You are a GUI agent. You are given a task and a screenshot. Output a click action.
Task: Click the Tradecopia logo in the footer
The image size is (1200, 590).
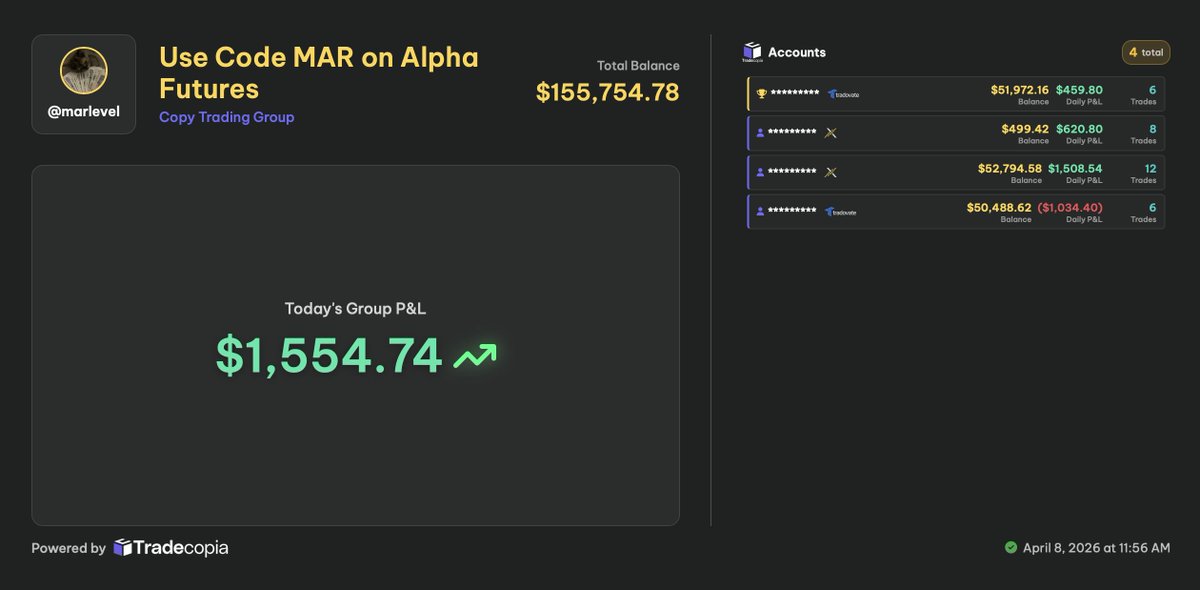tap(171, 548)
